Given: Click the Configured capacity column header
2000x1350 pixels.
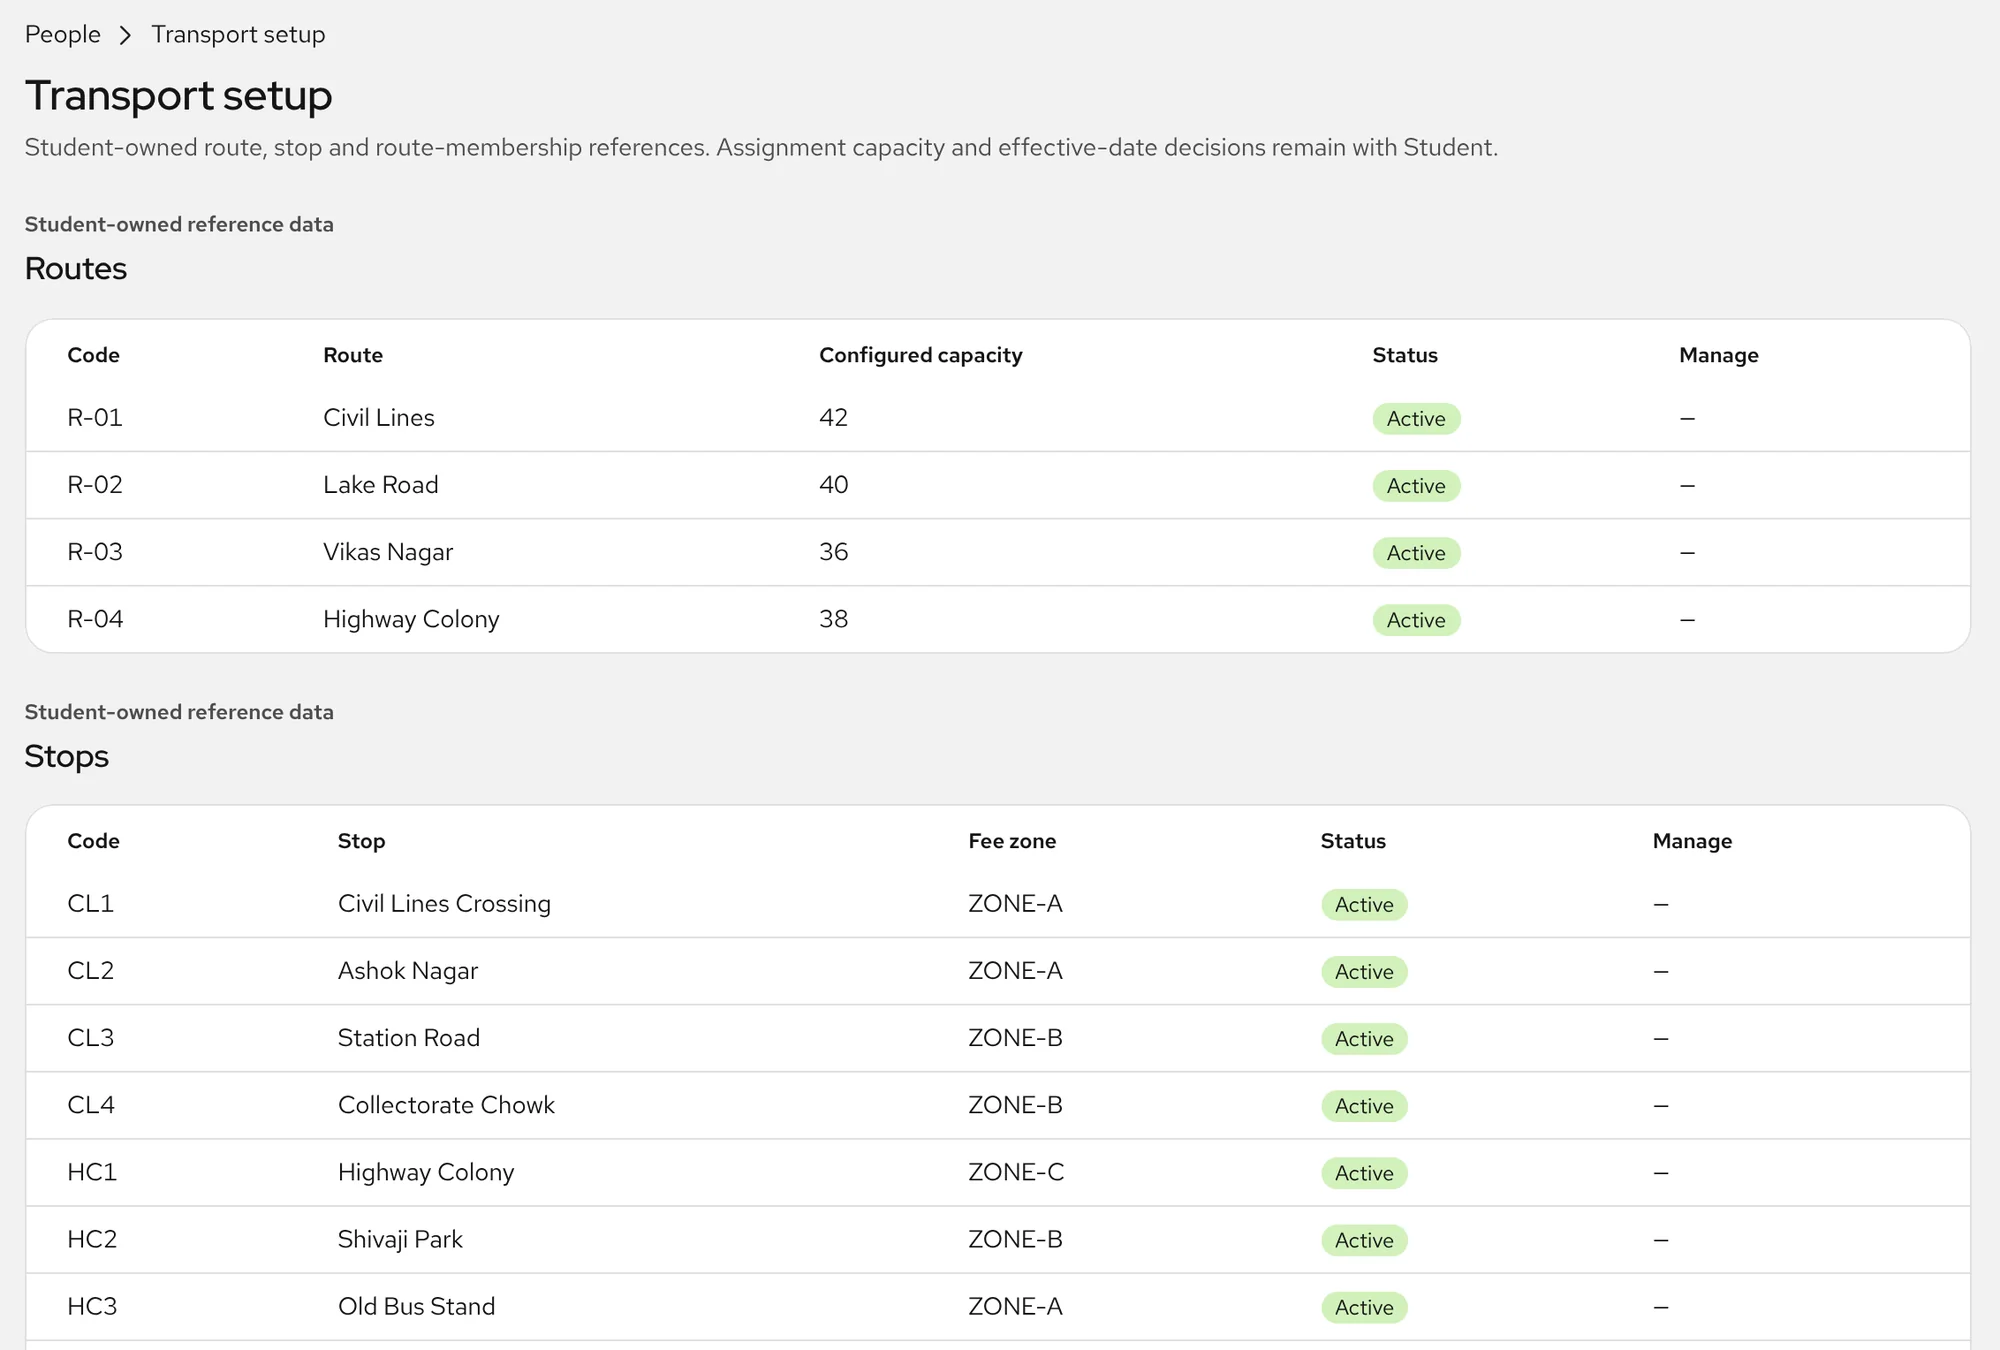Looking at the screenshot, I should tap(921, 355).
